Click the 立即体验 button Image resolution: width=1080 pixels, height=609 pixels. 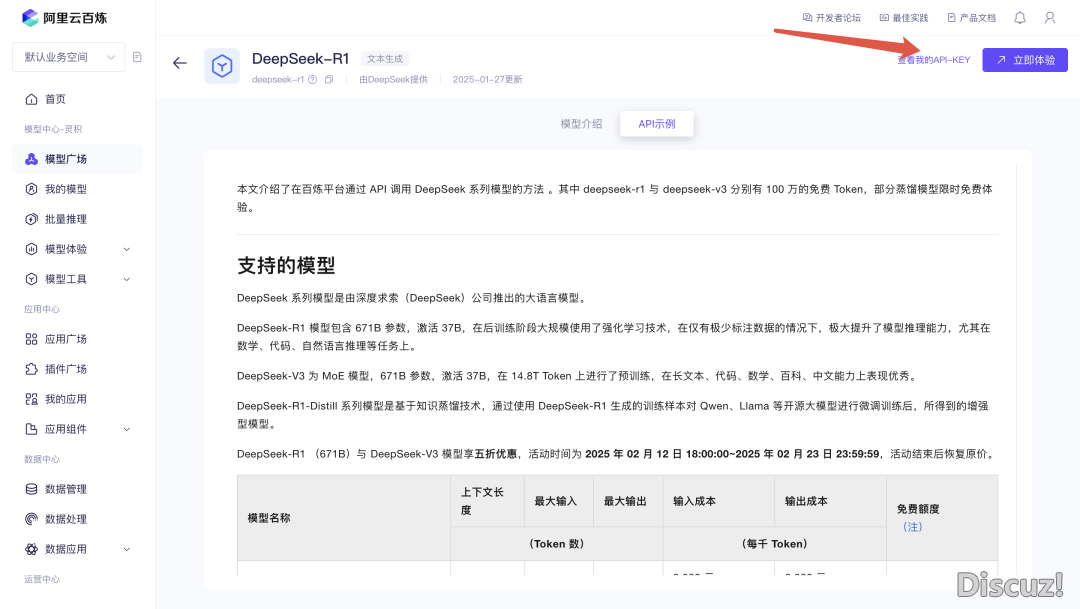1025,60
